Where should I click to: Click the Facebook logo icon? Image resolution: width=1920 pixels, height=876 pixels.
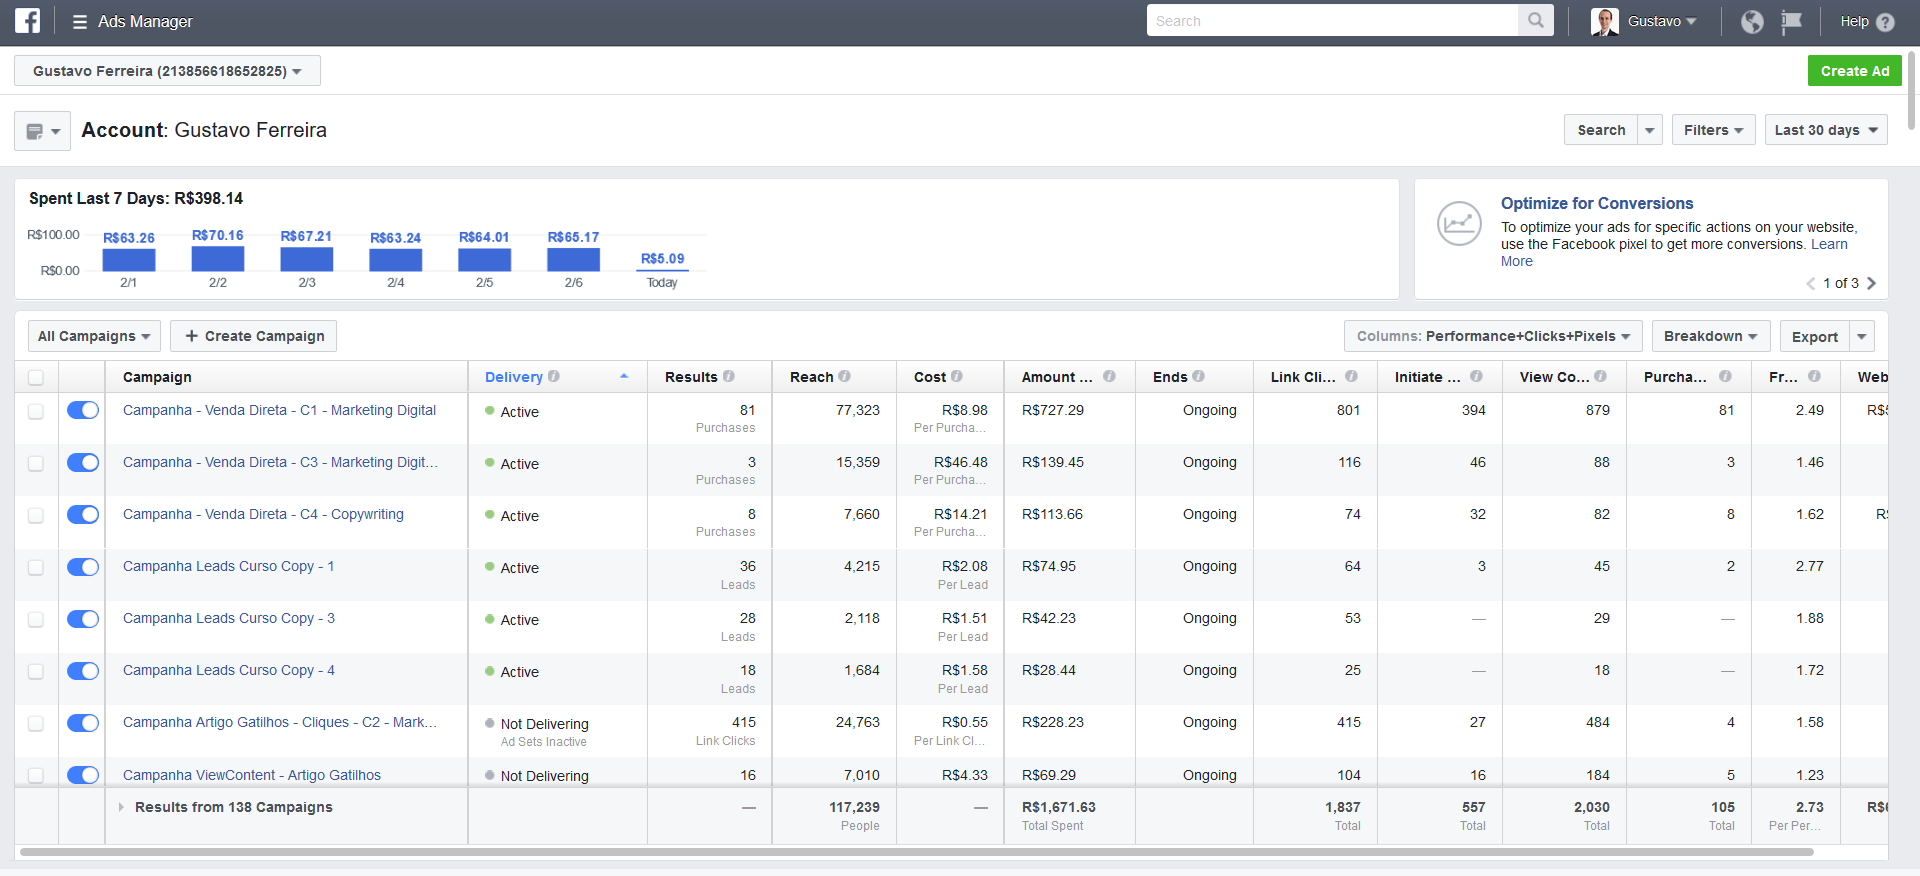[x=27, y=21]
